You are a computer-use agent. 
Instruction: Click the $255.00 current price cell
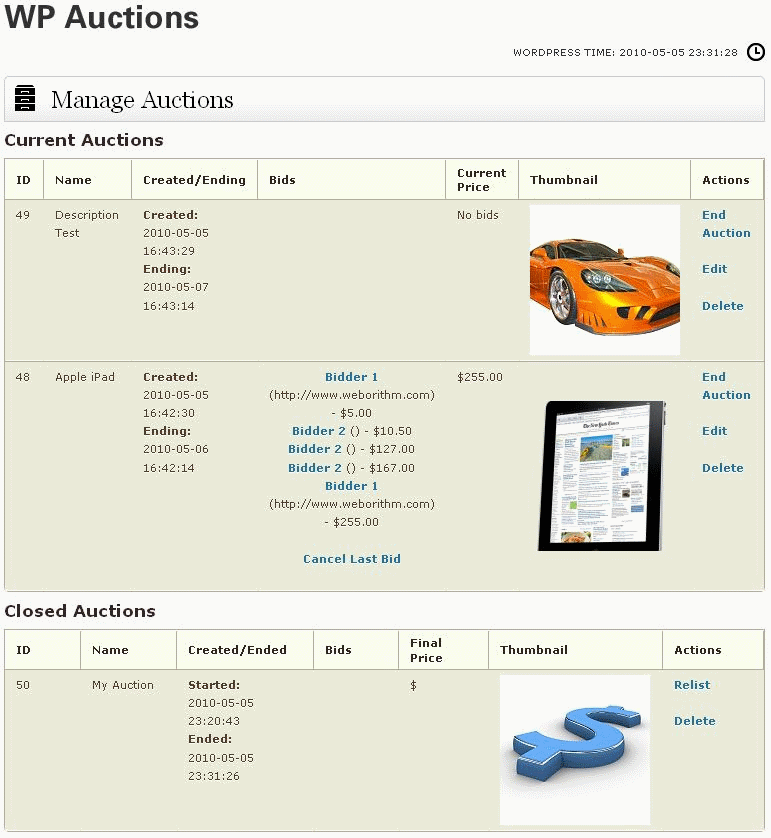pos(480,377)
